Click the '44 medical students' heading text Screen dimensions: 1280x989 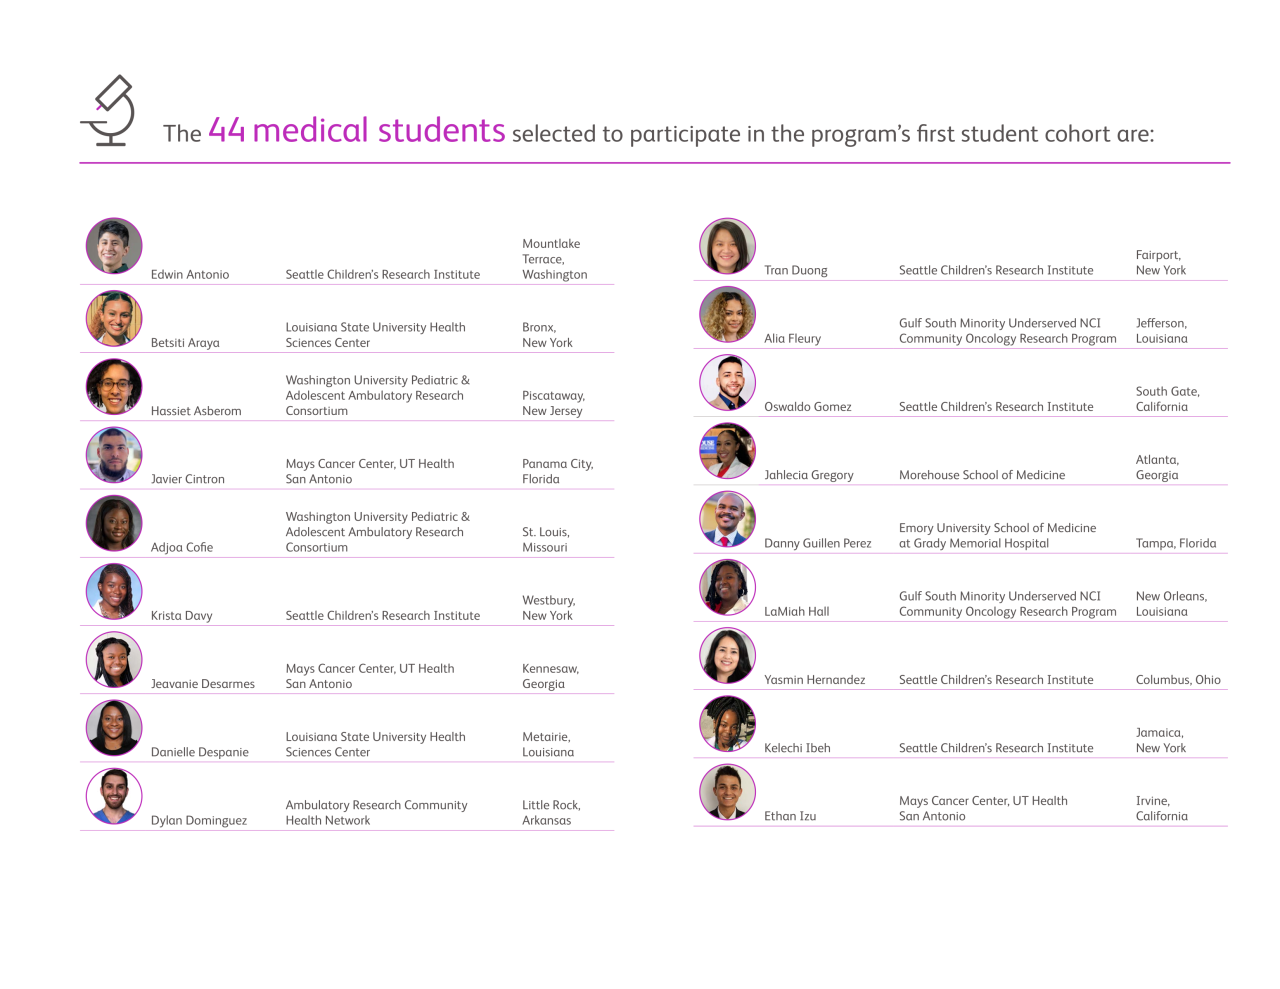pos(357,131)
